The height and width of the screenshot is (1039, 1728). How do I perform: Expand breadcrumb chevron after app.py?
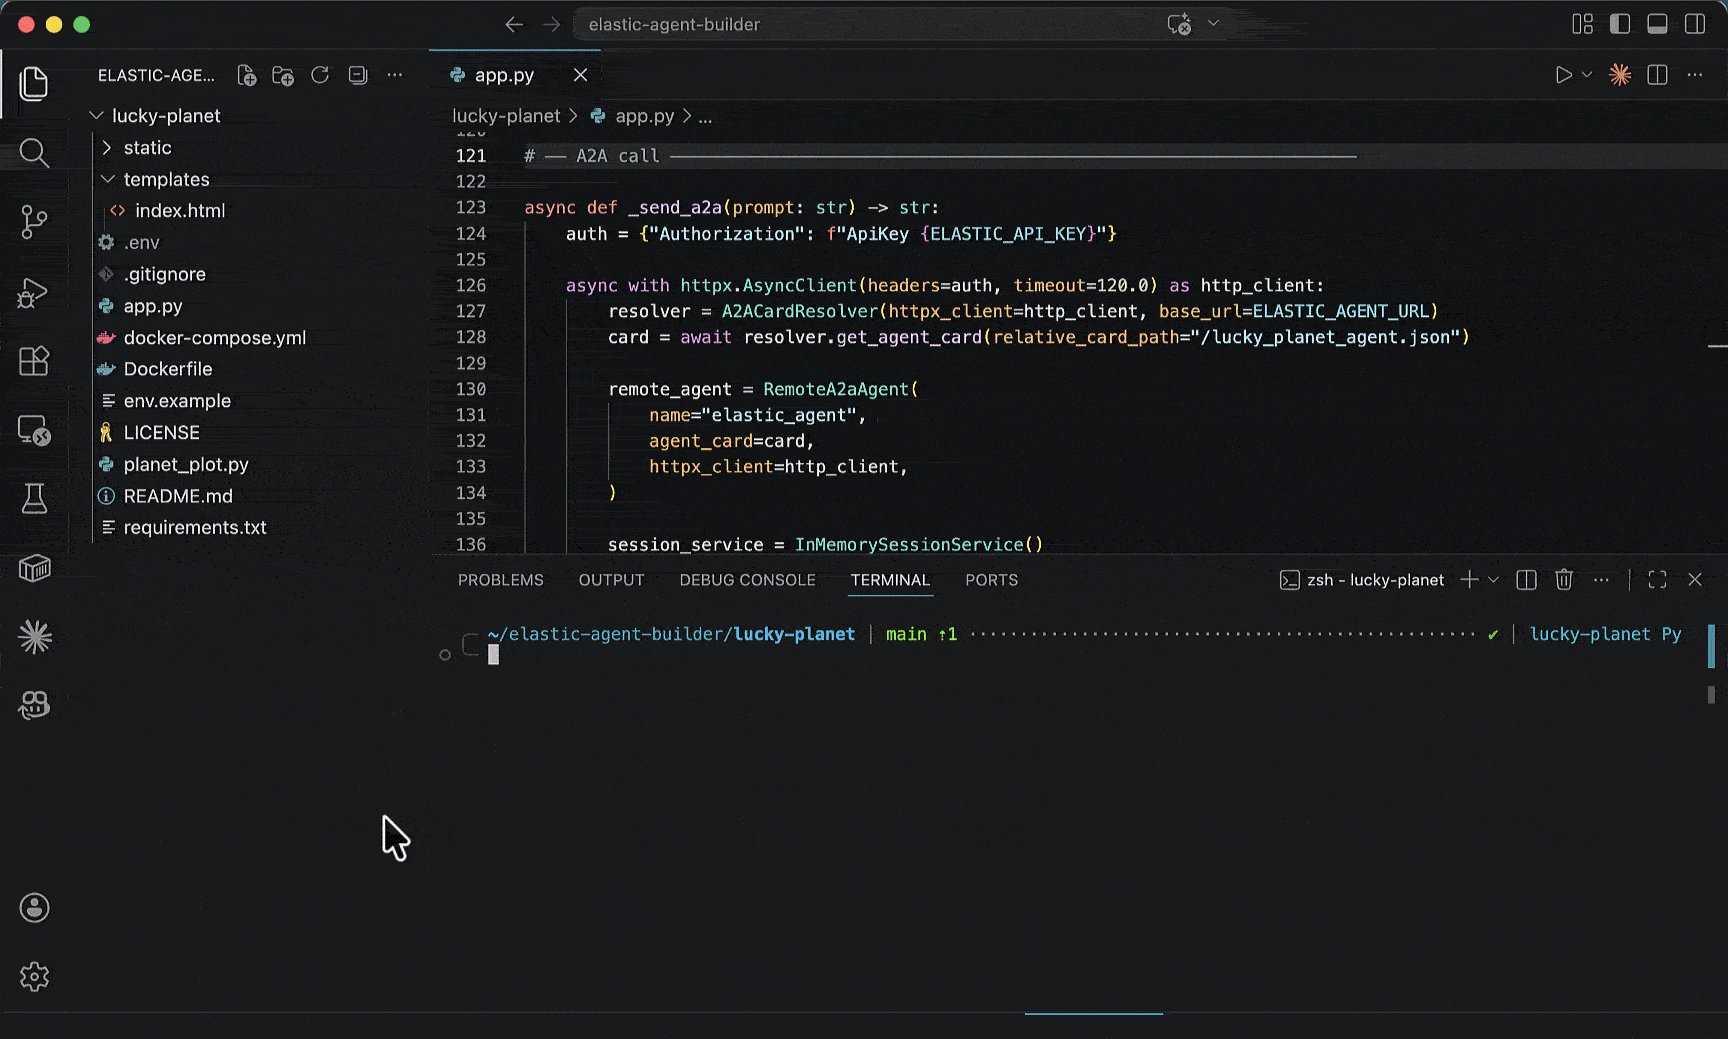coord(687,116)
